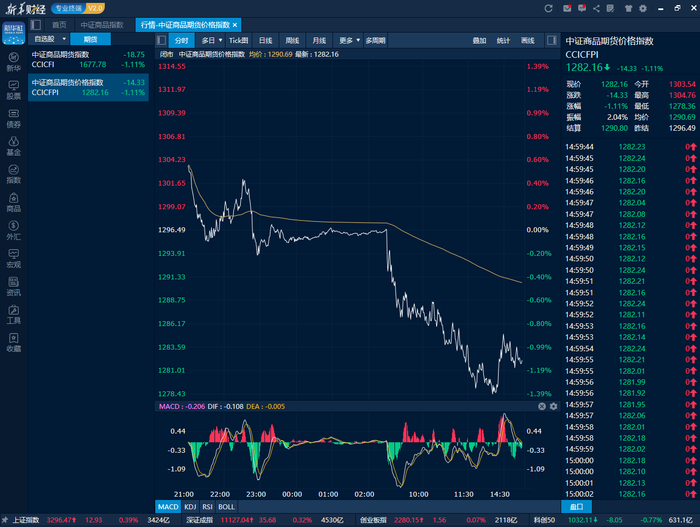Open the 基金 funds section

coord(13,146)
